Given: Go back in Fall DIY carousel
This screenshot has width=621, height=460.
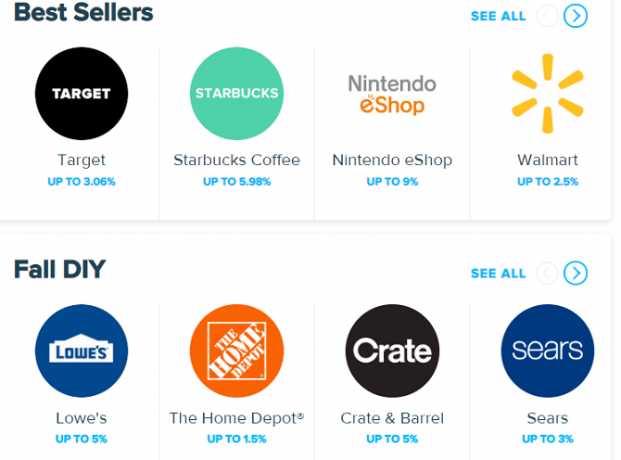Looking at the screenshot, I should (547, 273).
